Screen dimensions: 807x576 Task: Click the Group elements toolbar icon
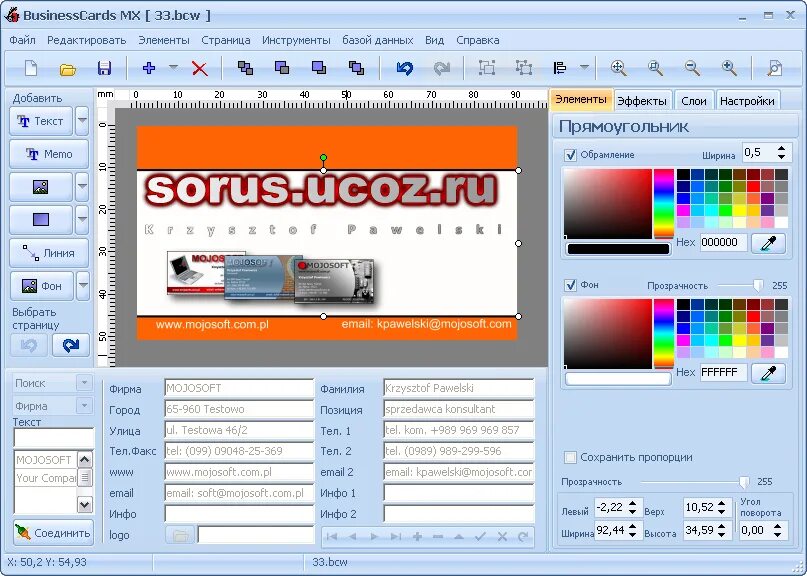pyautogui.click(x=486, y=68)
